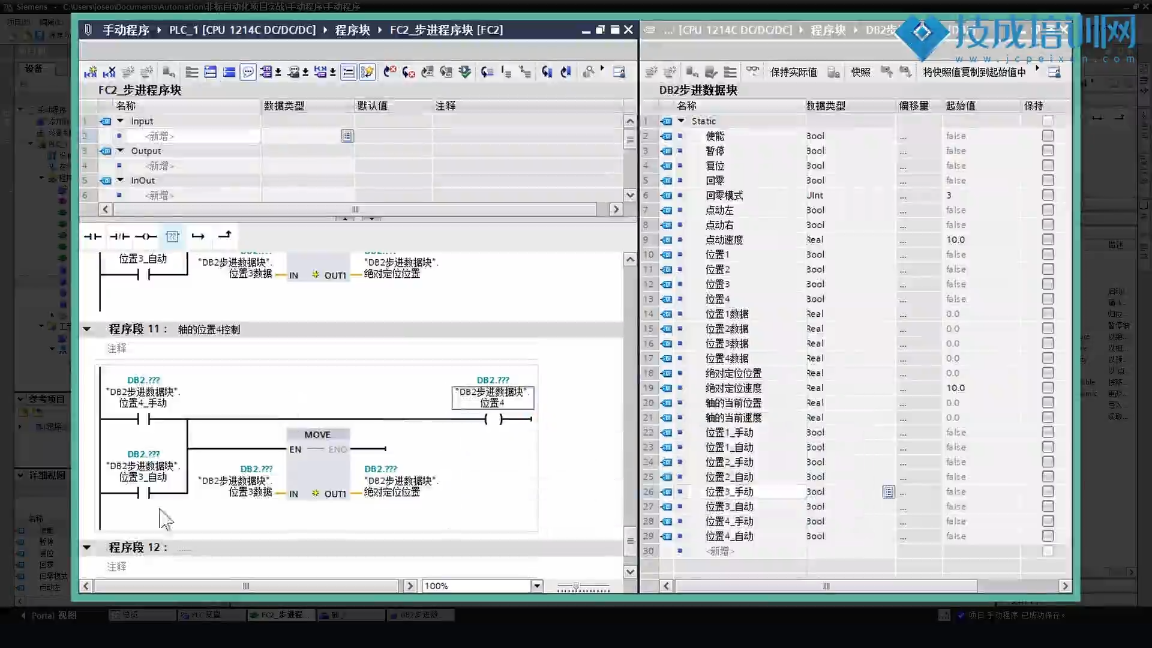Switch to Portal 视图

(48, 615)
